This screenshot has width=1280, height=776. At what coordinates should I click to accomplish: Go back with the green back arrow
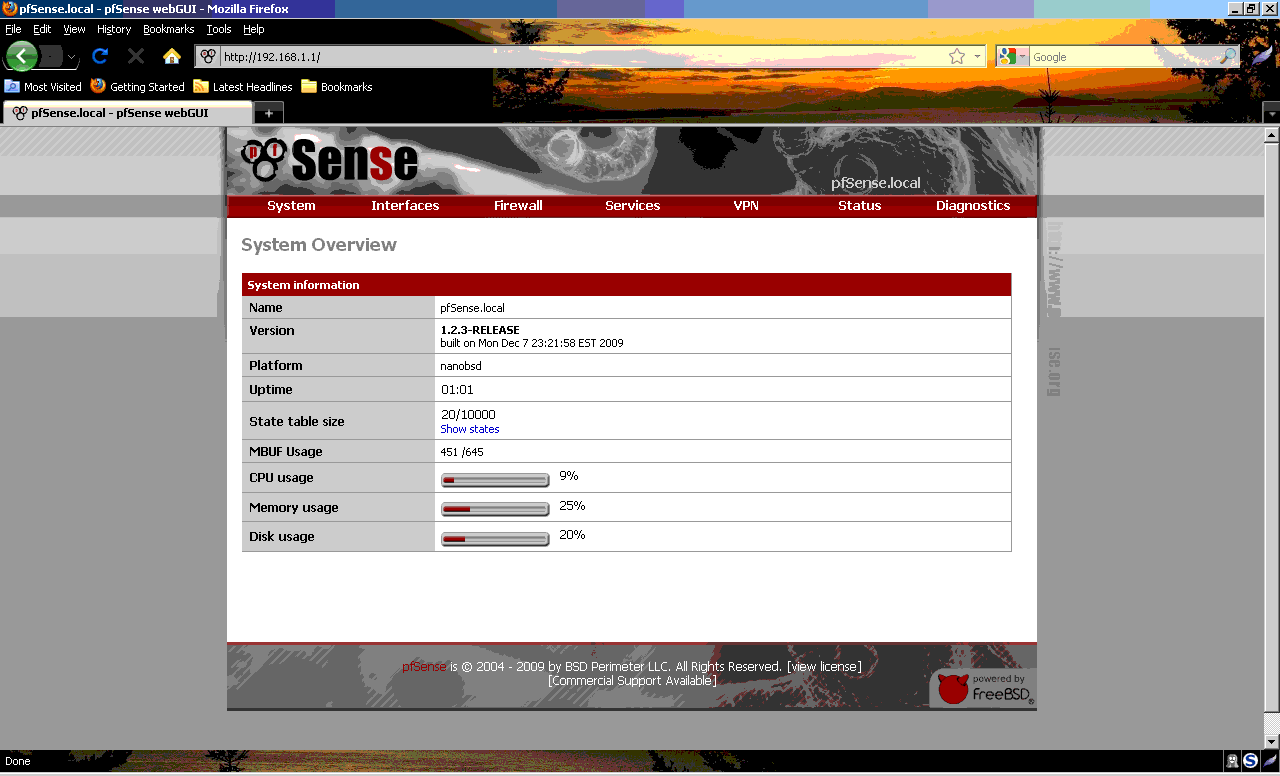pos(22,56)
